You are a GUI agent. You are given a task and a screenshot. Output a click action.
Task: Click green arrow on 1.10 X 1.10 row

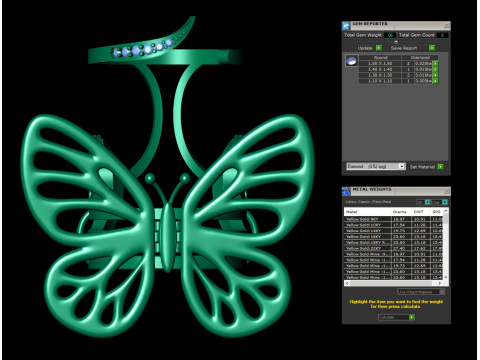click(435, 81)
